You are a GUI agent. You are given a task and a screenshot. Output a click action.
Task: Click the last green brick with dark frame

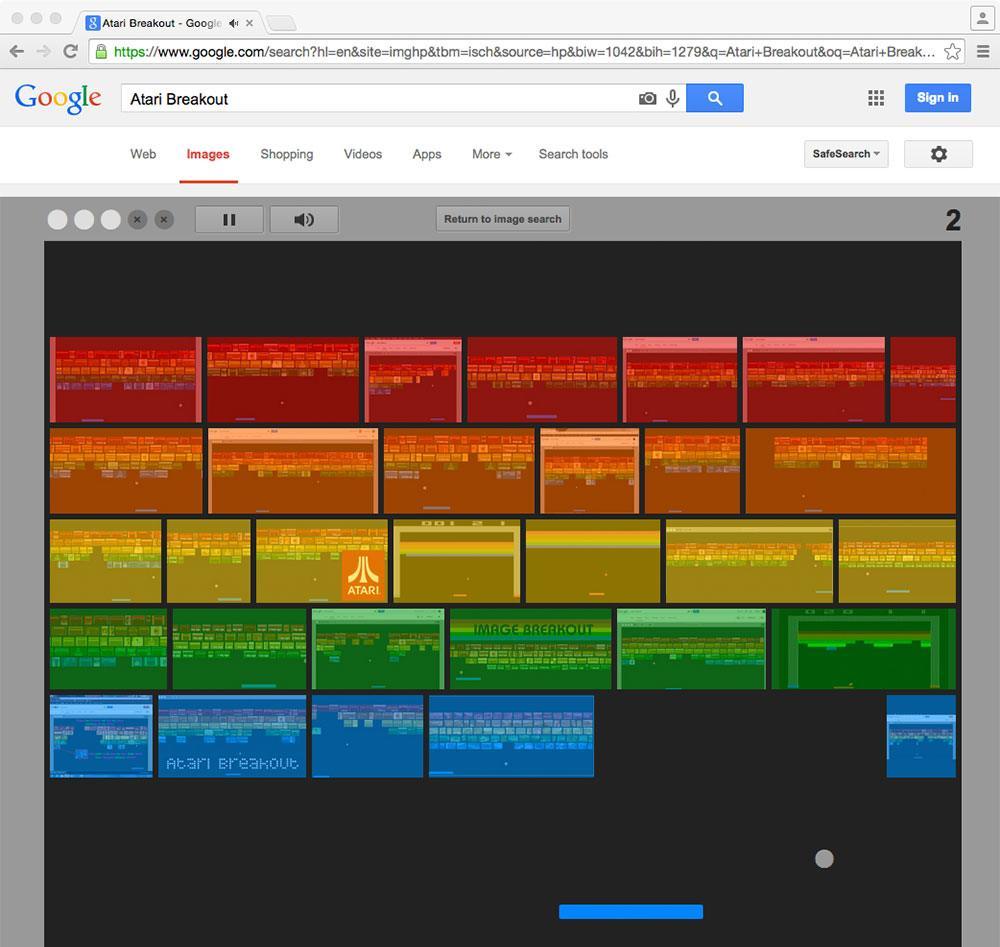(864, 649)
